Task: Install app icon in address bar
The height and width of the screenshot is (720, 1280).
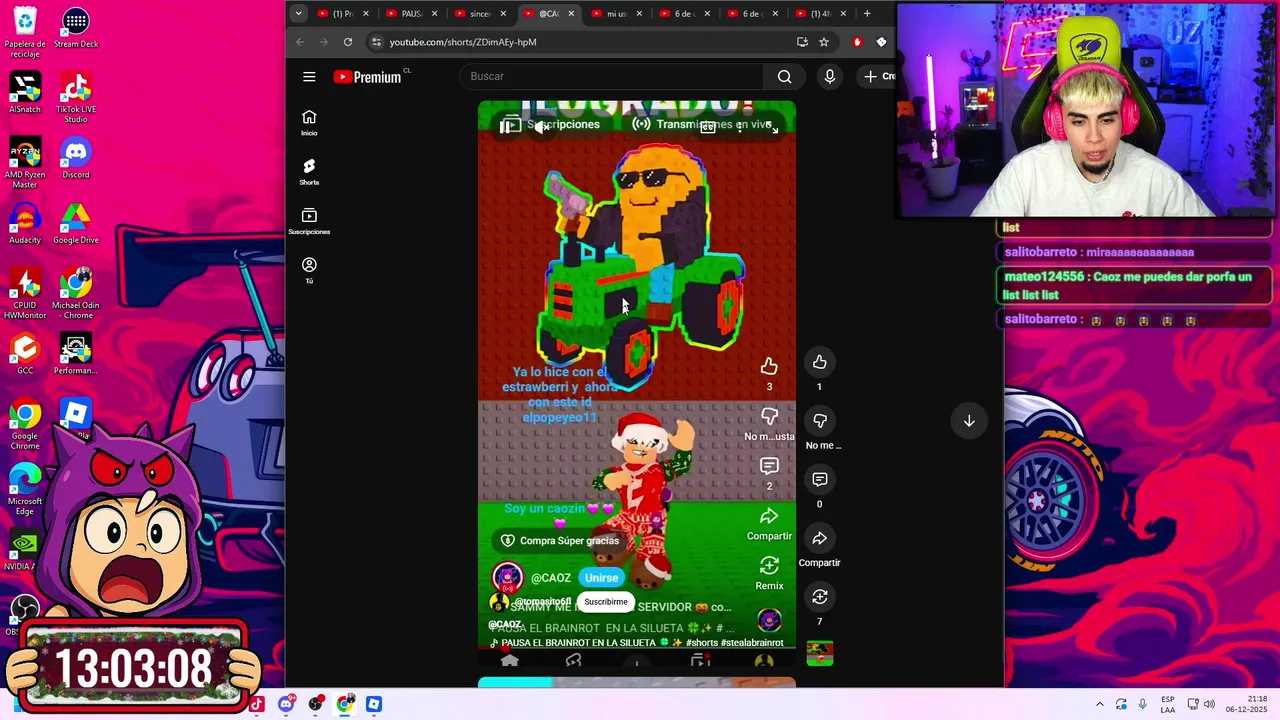Action: click(802, 42)
